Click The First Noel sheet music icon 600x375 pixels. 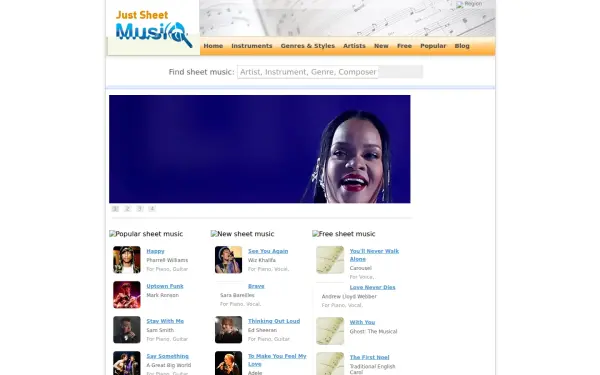(x=330, y=364)
